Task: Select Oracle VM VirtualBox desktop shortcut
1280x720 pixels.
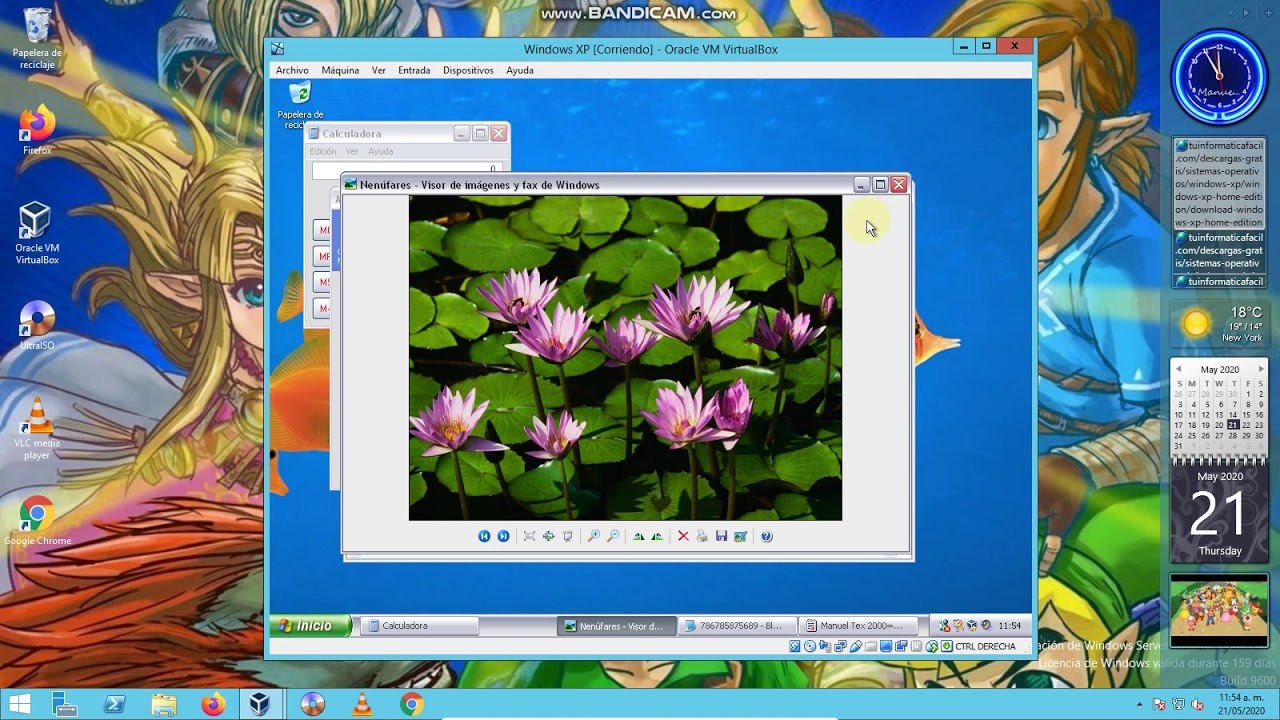Action: point(37,233)
